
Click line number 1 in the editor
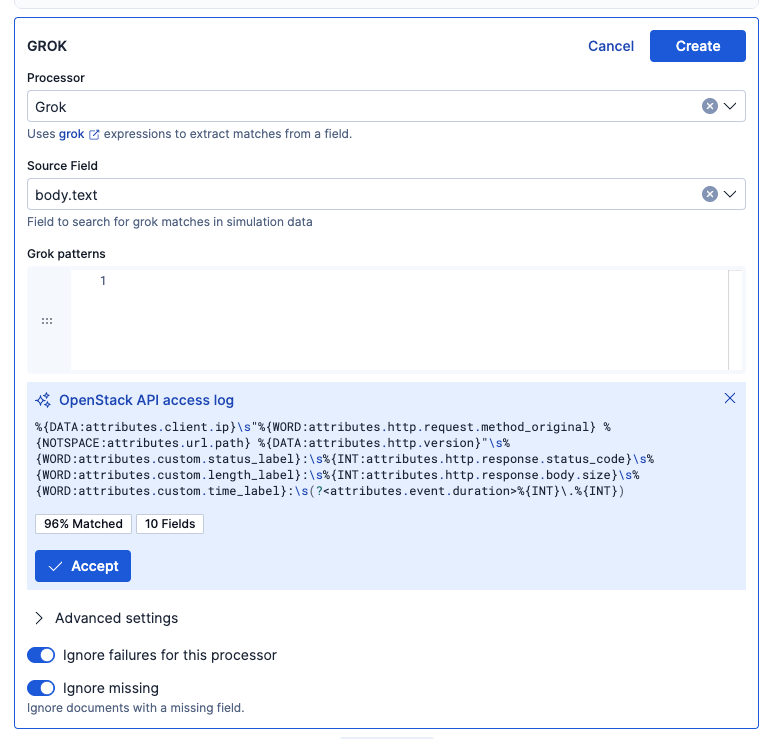click(103, 280)
